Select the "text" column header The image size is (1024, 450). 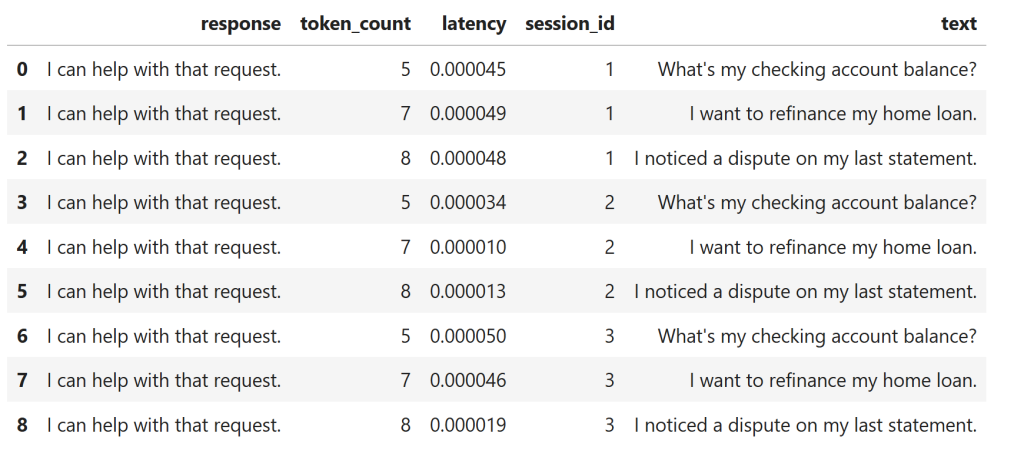point(958,24)
